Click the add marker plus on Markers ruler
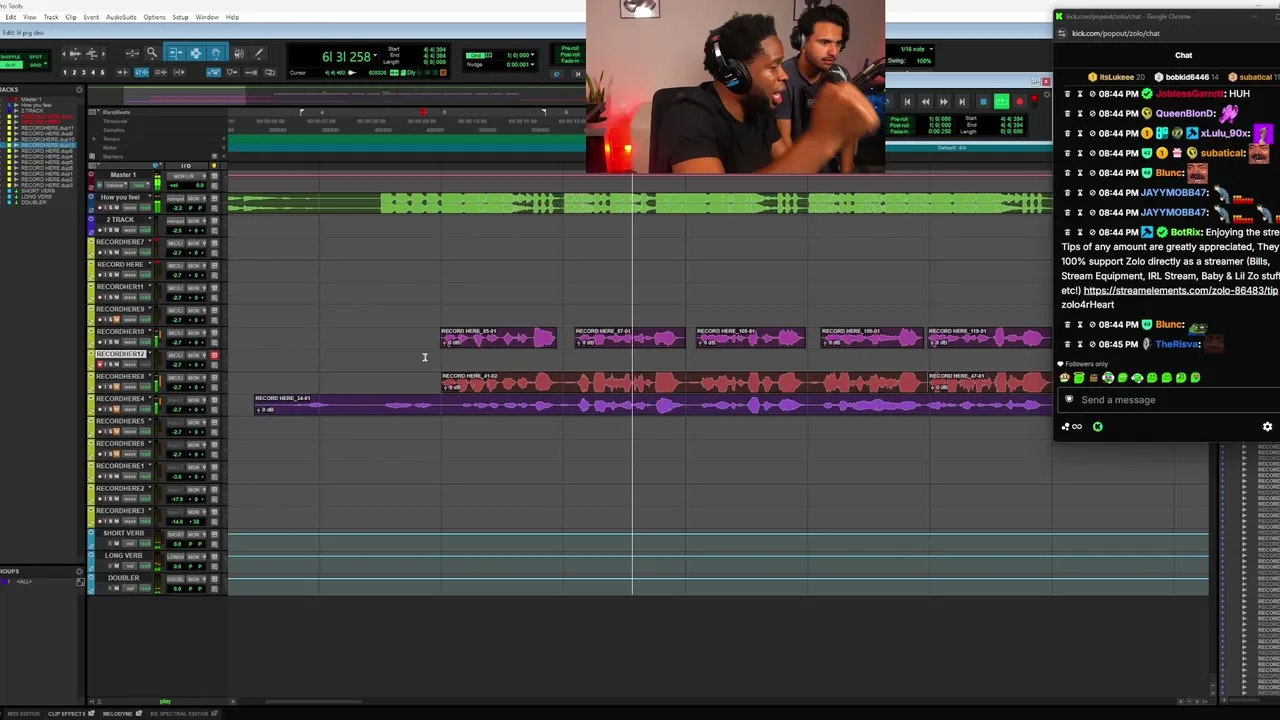Viewport: 1280px width, 720px height. tap(223, 156)
